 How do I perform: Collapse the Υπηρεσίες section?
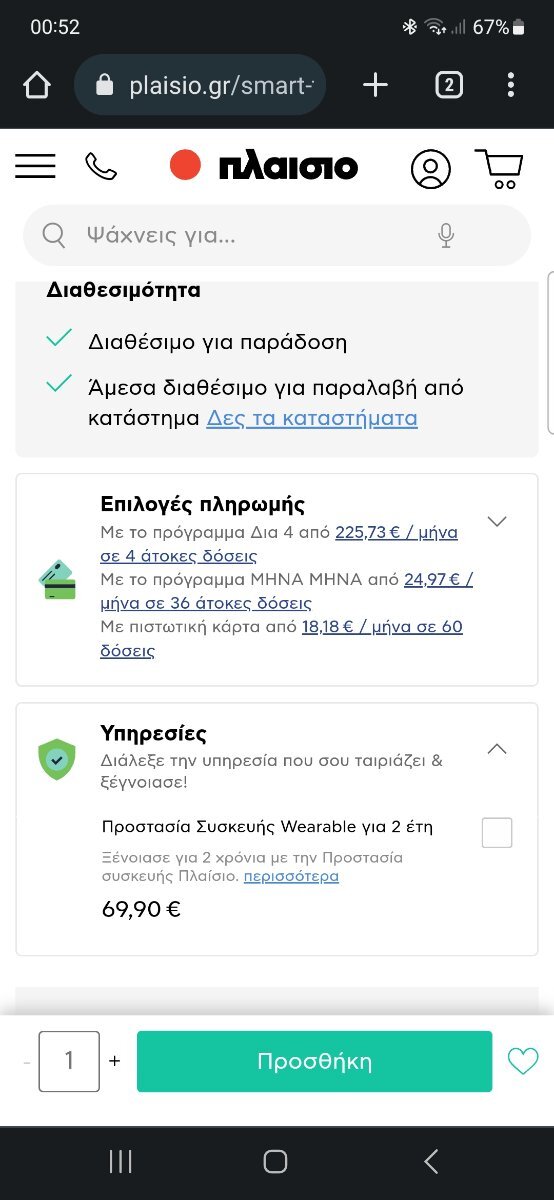496,749
